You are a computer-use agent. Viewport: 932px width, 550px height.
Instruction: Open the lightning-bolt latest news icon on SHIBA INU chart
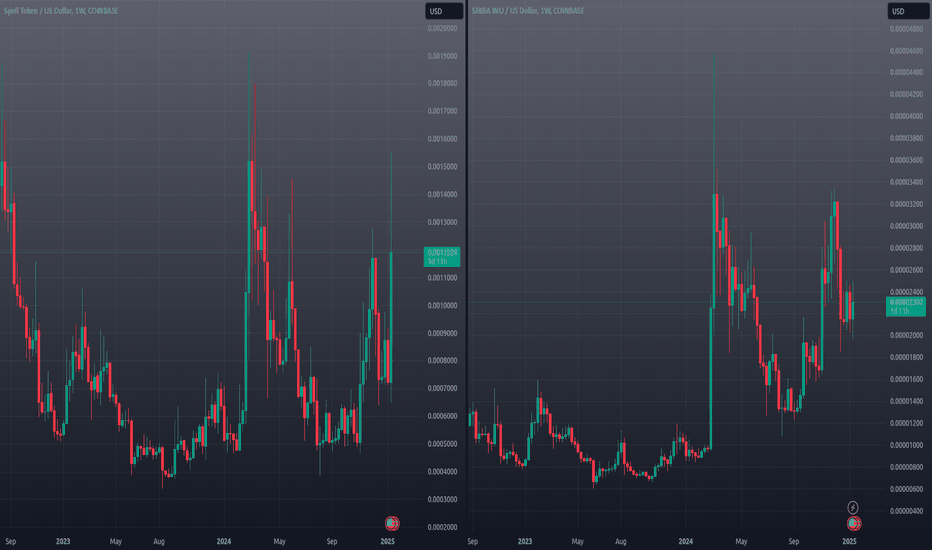click(x=852, y=507)
